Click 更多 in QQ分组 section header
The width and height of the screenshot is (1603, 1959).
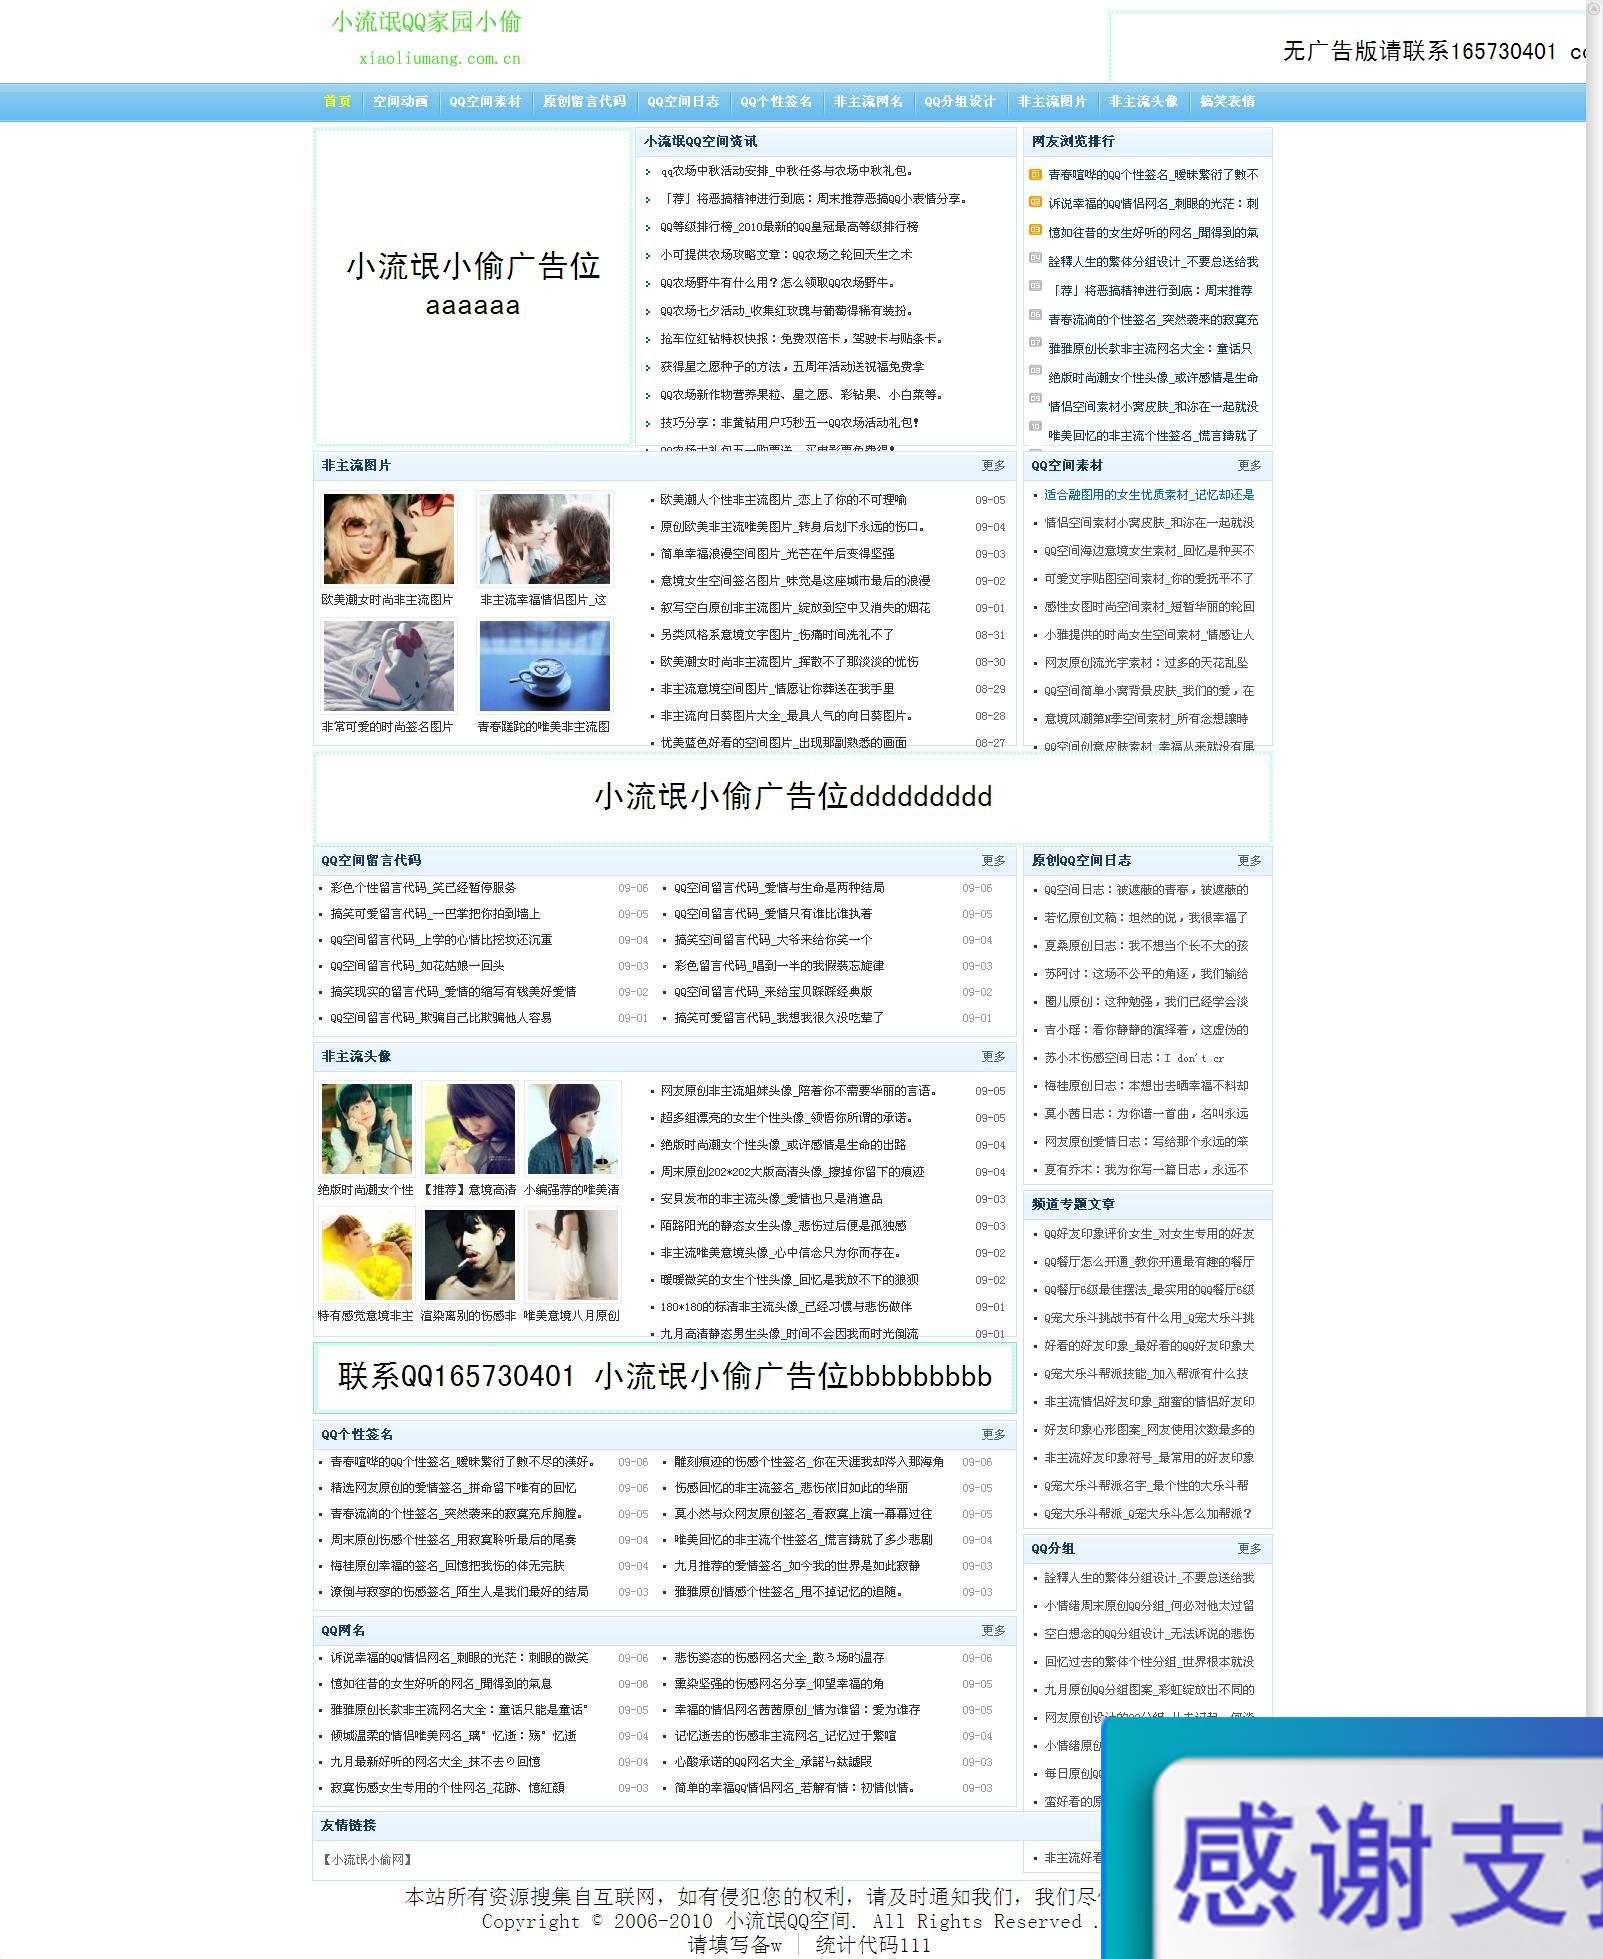pos(1249,1548)
